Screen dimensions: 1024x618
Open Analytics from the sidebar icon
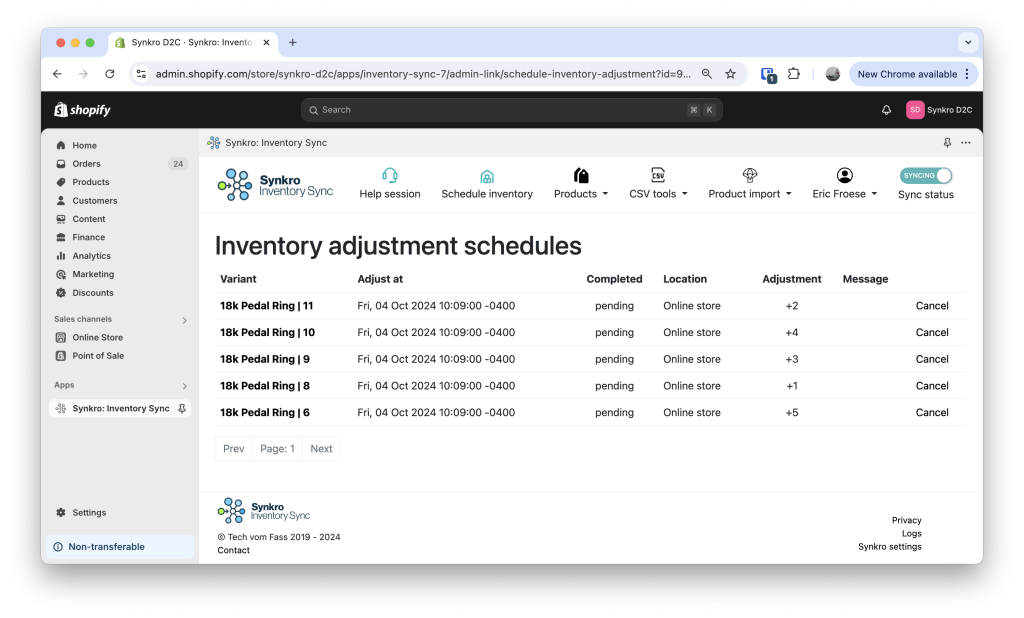pos(62,256)
